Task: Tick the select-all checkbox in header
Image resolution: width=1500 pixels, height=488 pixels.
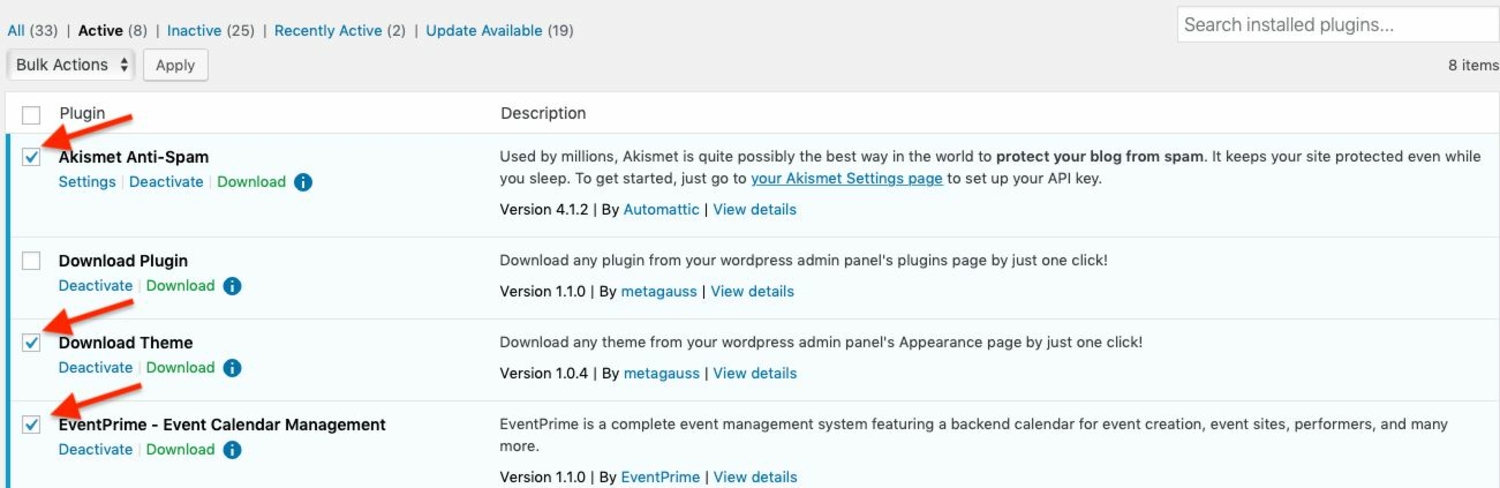Action: pos(32,114)
